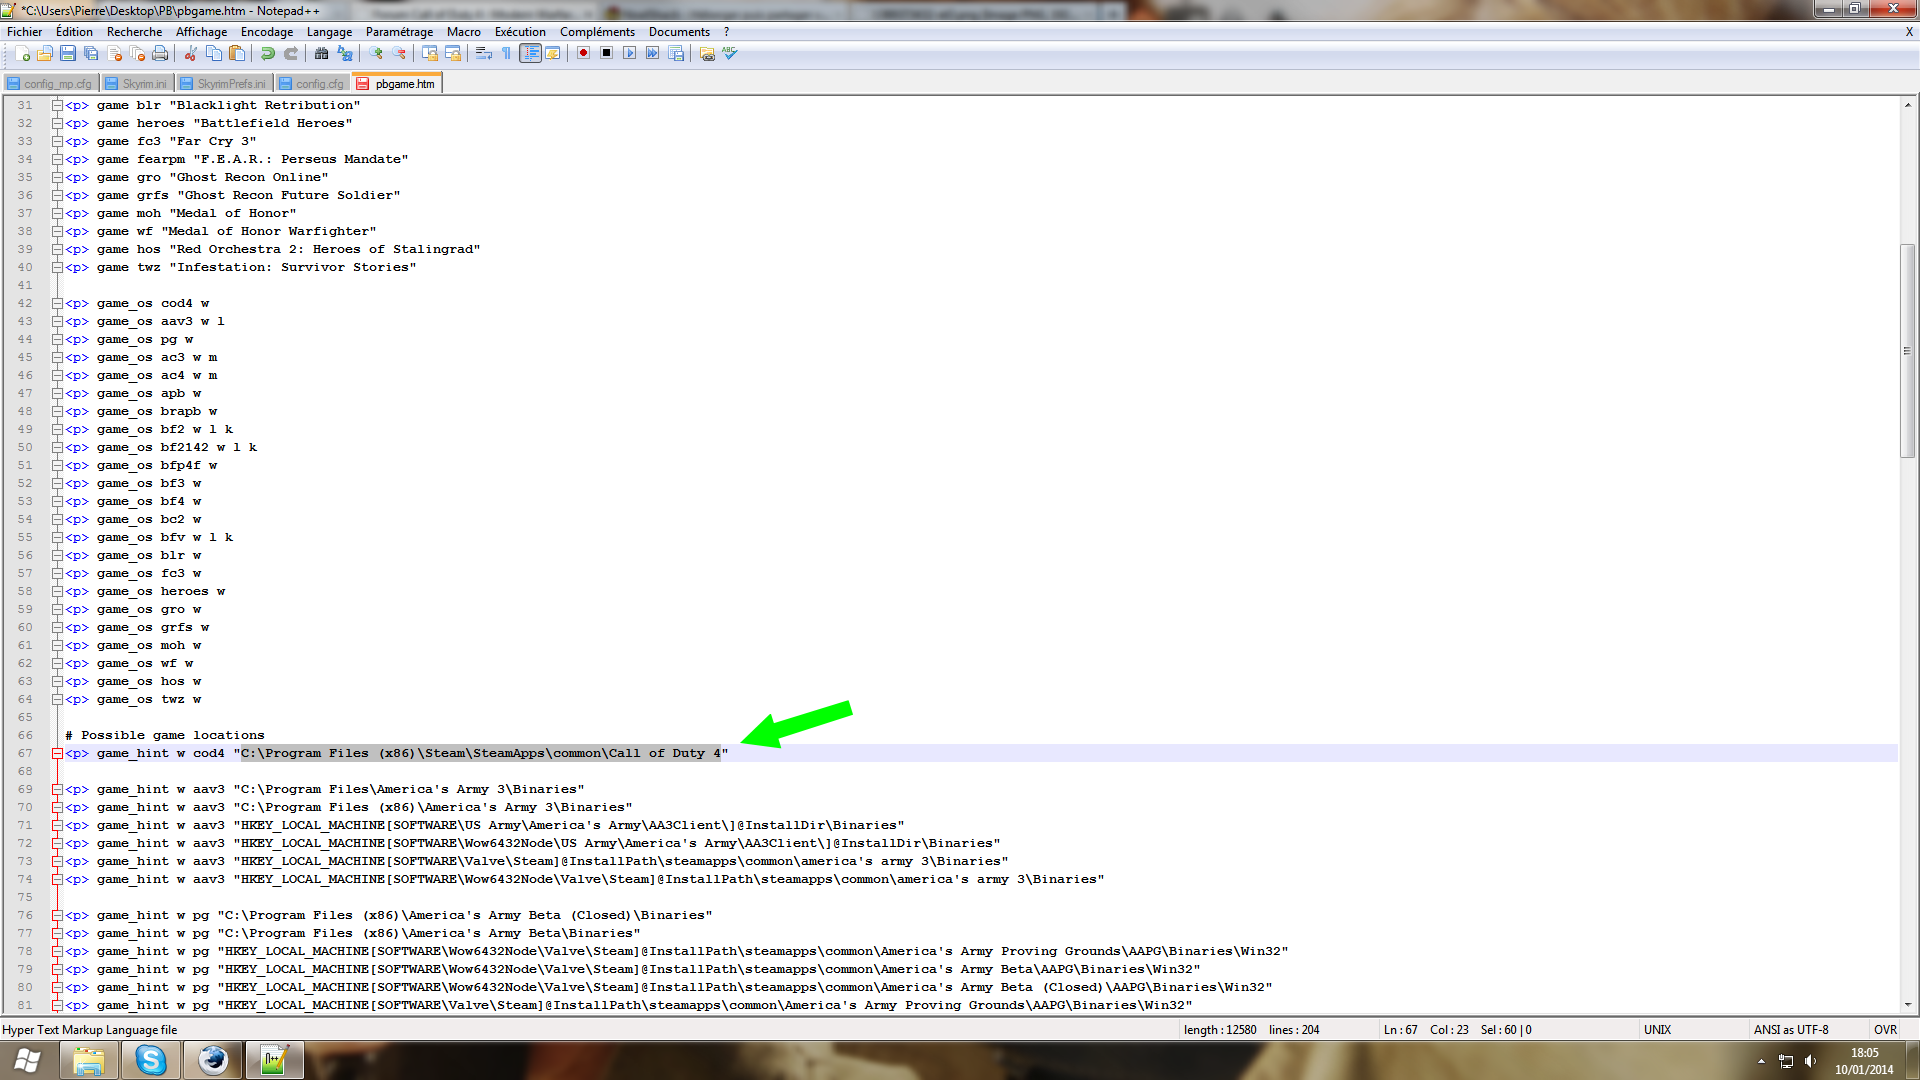Image resolution: width=1920 pixels, height=1080 pixels.
Task: Toggle word wrap toolbar button
Action: tap(484, 54)
